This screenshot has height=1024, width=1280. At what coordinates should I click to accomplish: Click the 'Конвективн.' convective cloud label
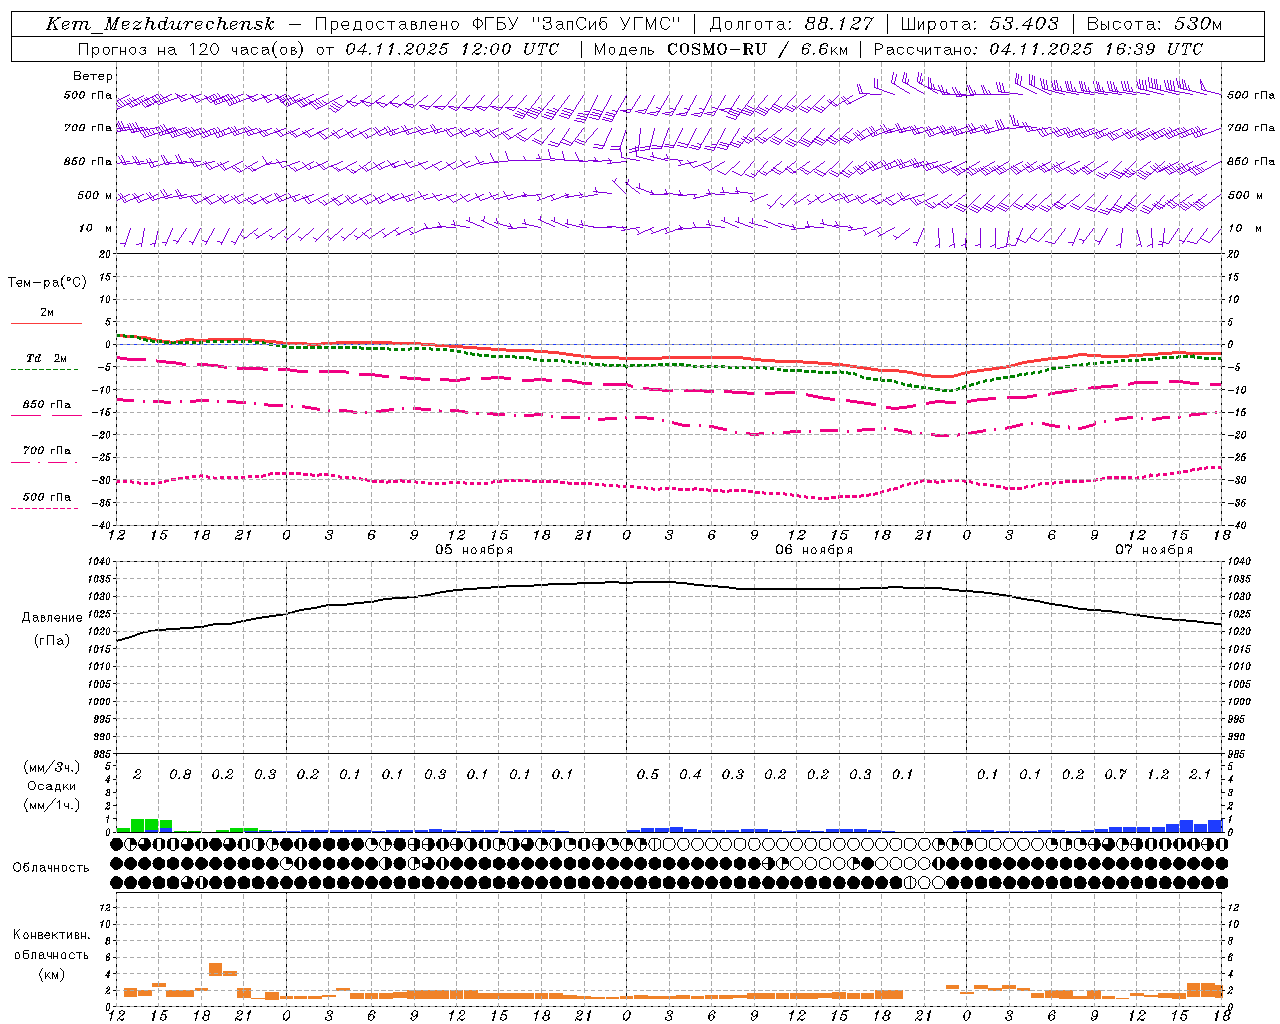pyautogui.click(x=51, y=935)
